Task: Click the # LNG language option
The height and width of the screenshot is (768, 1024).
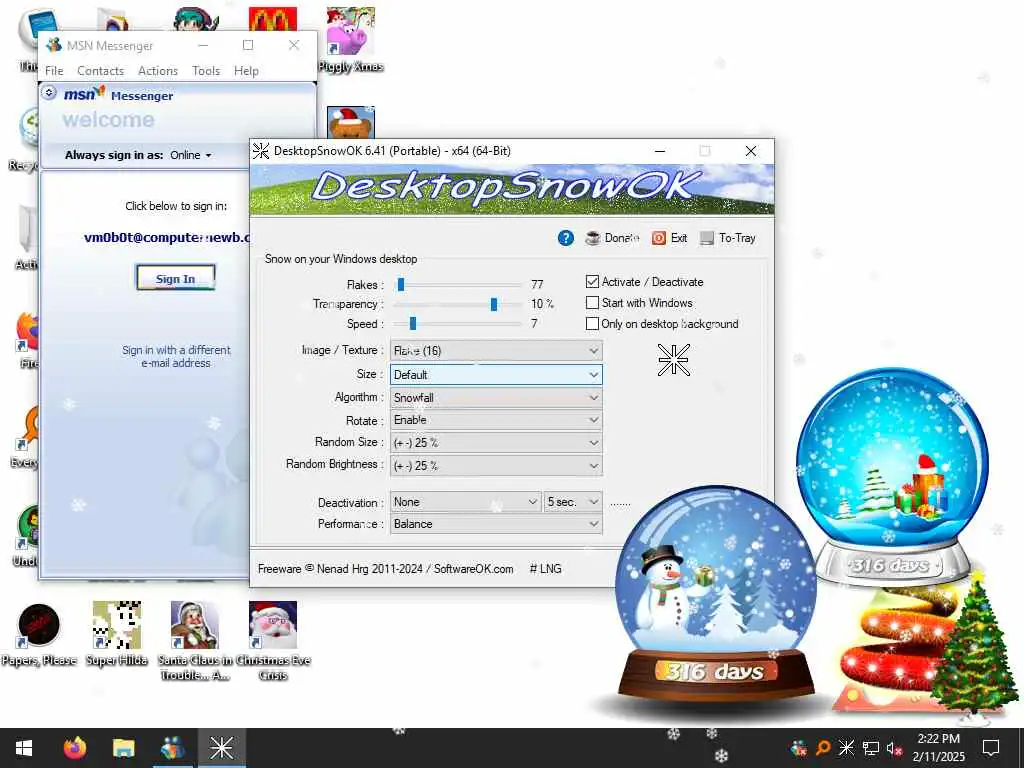Action: pos(545,569)
